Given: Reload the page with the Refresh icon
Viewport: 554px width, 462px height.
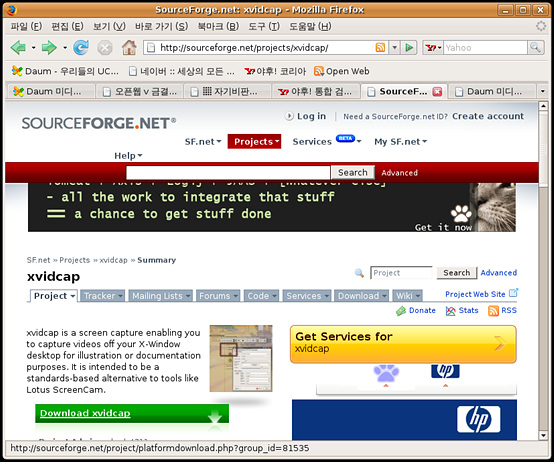Looking at the screenshot, I should pos(81,47).
